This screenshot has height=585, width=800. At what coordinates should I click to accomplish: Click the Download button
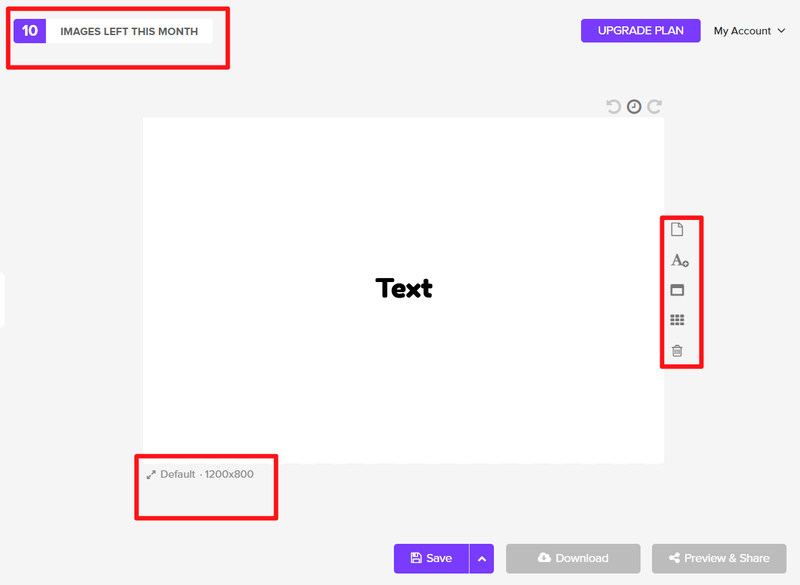pos(572,558)
